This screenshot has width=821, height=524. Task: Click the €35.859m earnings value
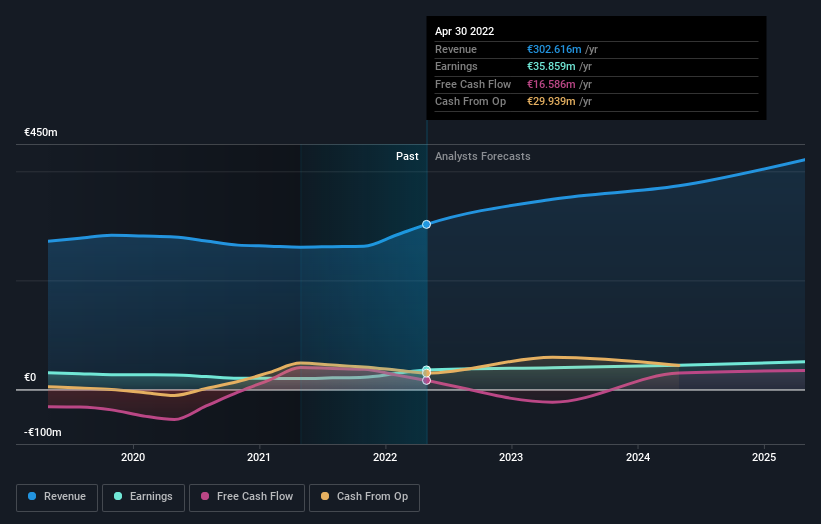551,66
